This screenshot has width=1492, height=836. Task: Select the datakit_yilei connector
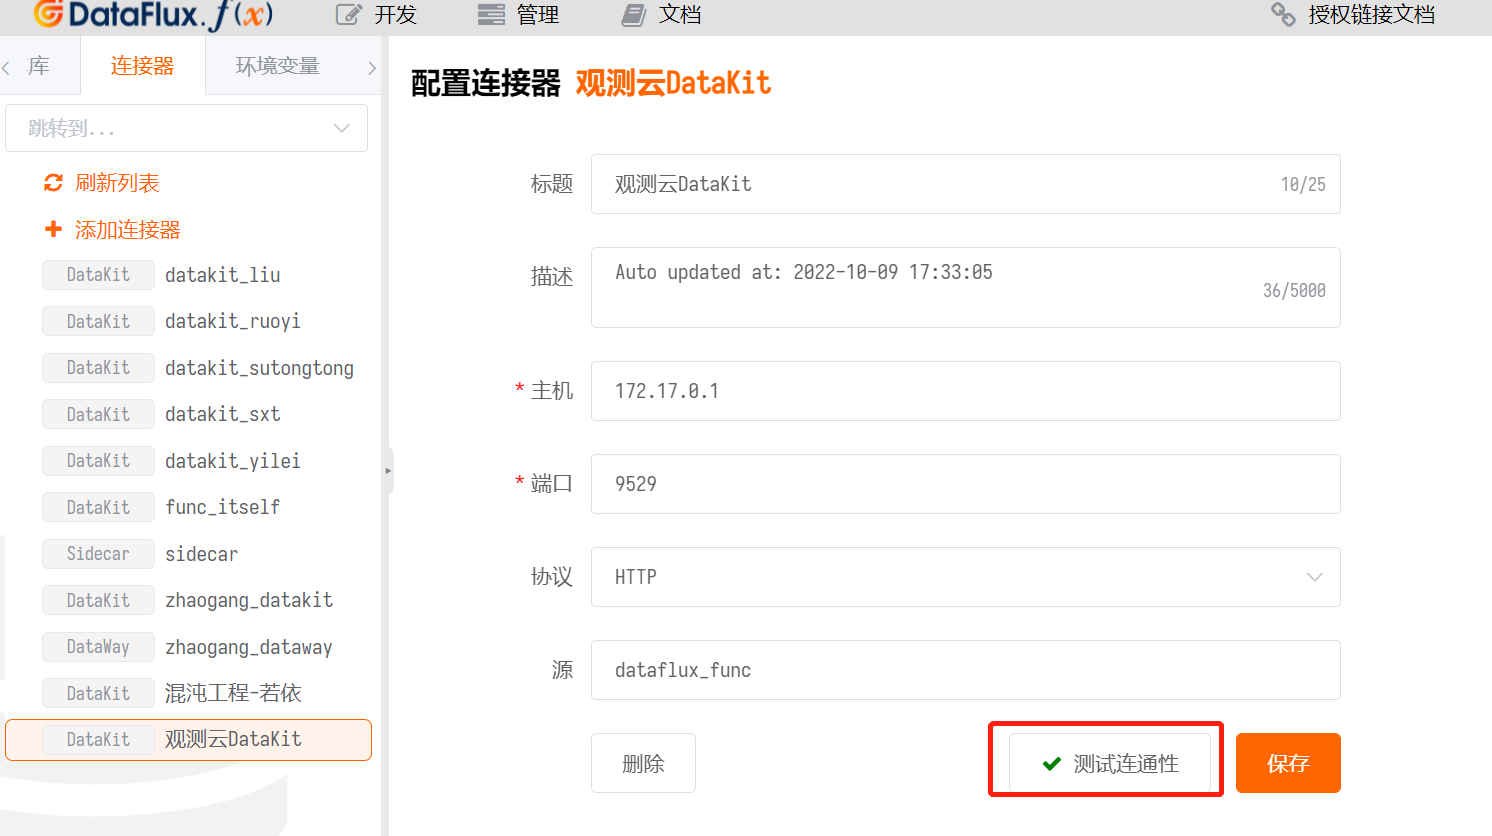point(188,461)
